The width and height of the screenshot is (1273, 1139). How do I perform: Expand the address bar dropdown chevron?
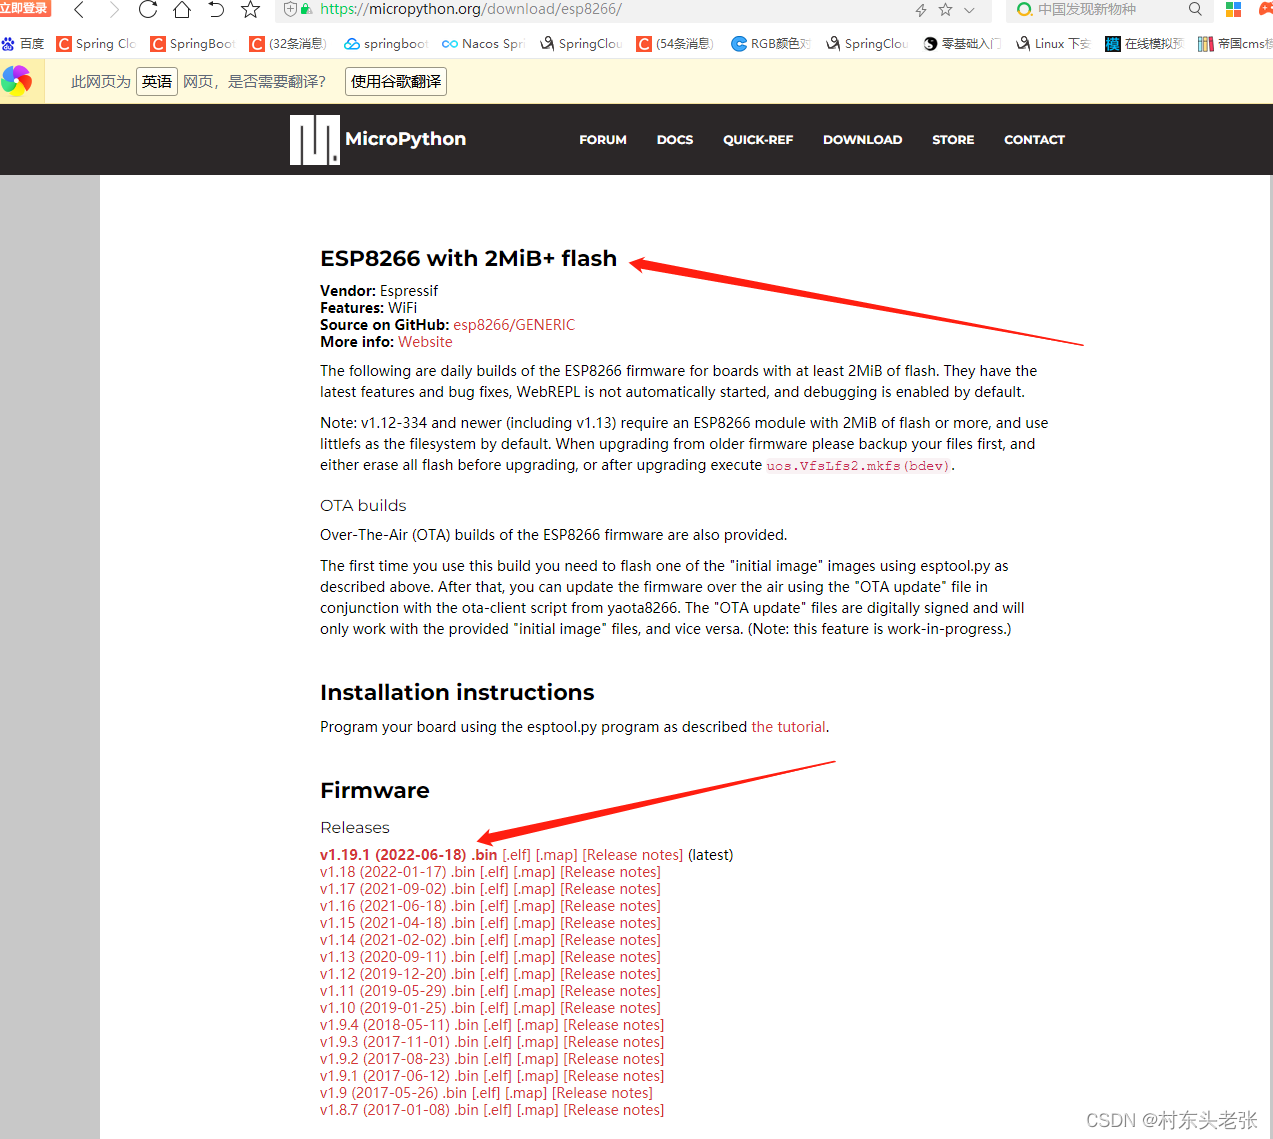969,10
